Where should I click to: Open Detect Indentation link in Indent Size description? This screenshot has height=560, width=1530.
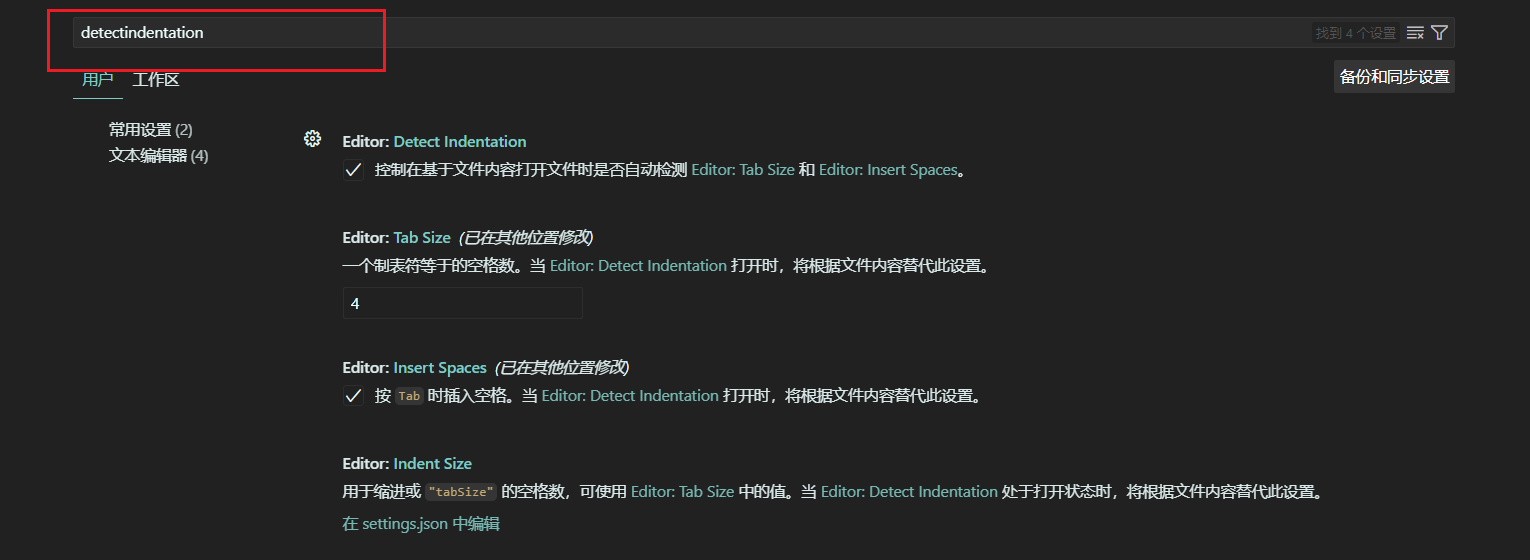[x=909, y=492]
